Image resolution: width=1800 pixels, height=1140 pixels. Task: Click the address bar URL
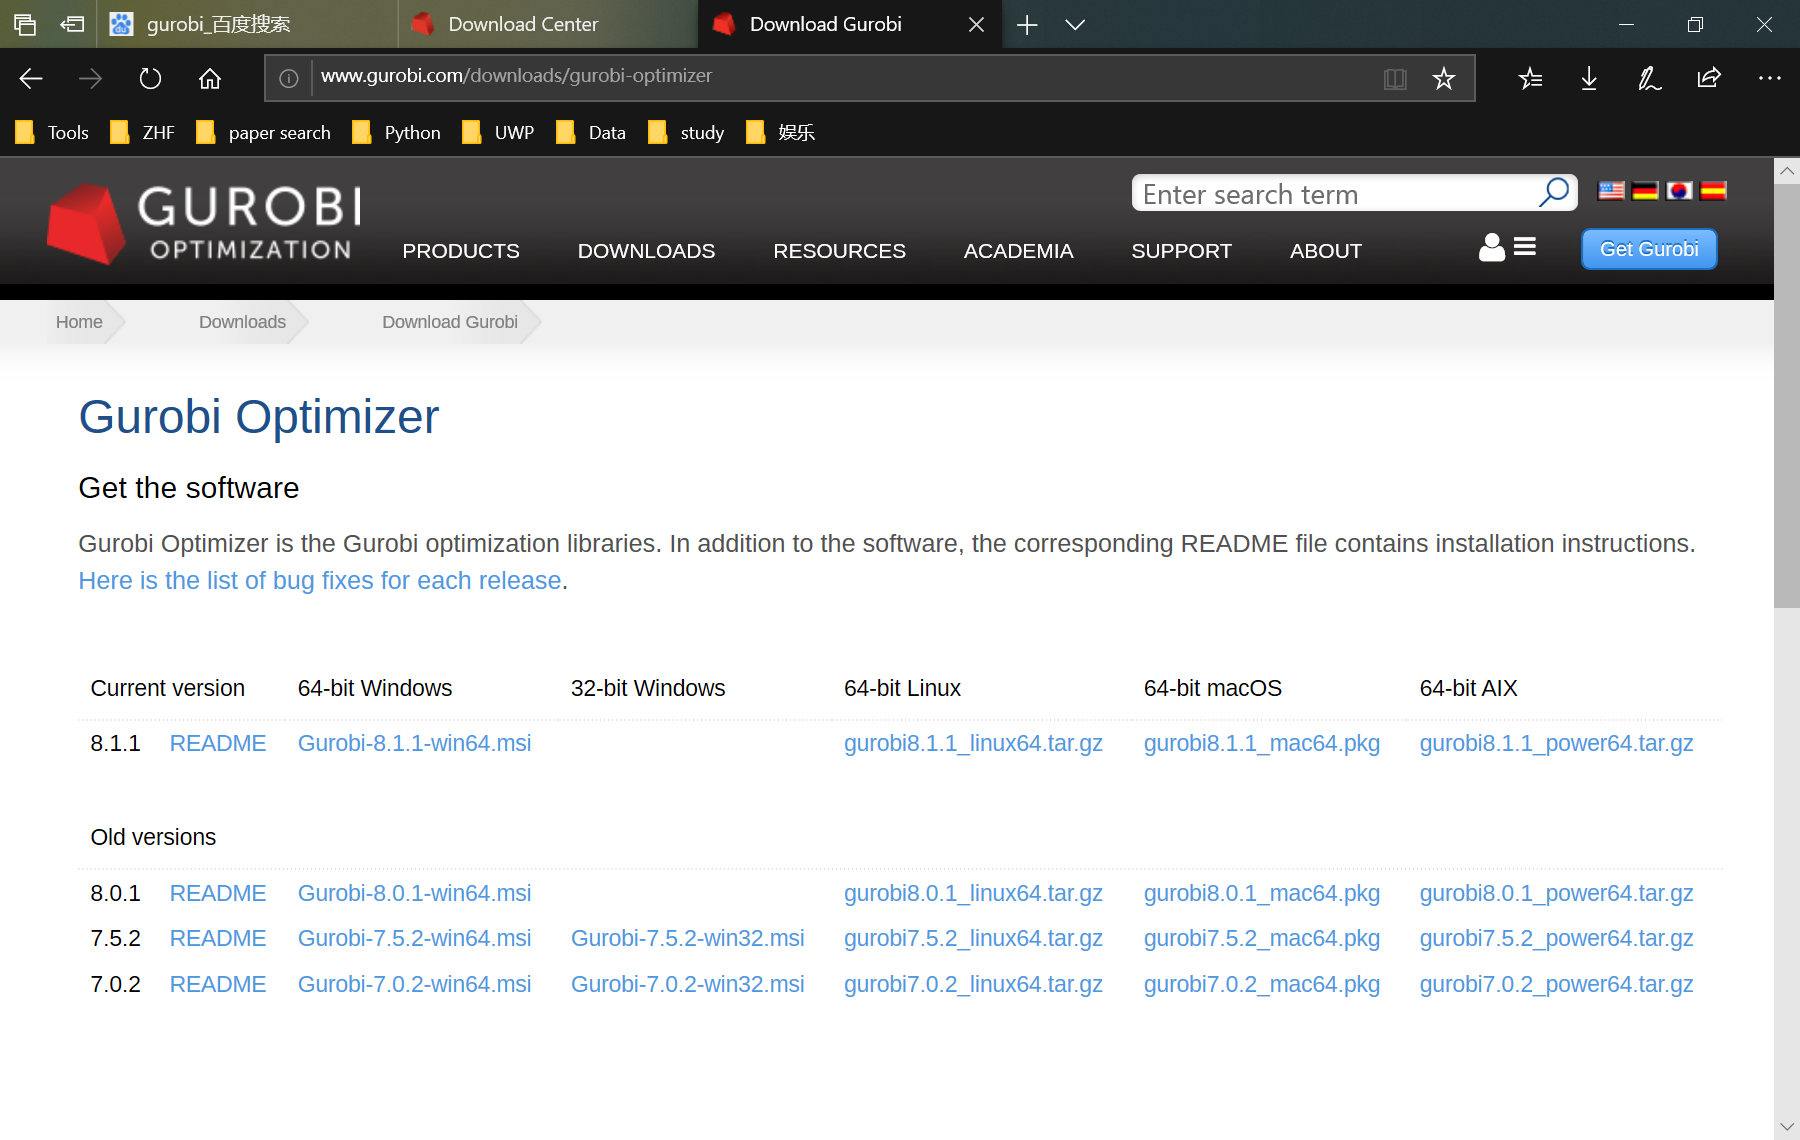516,76
